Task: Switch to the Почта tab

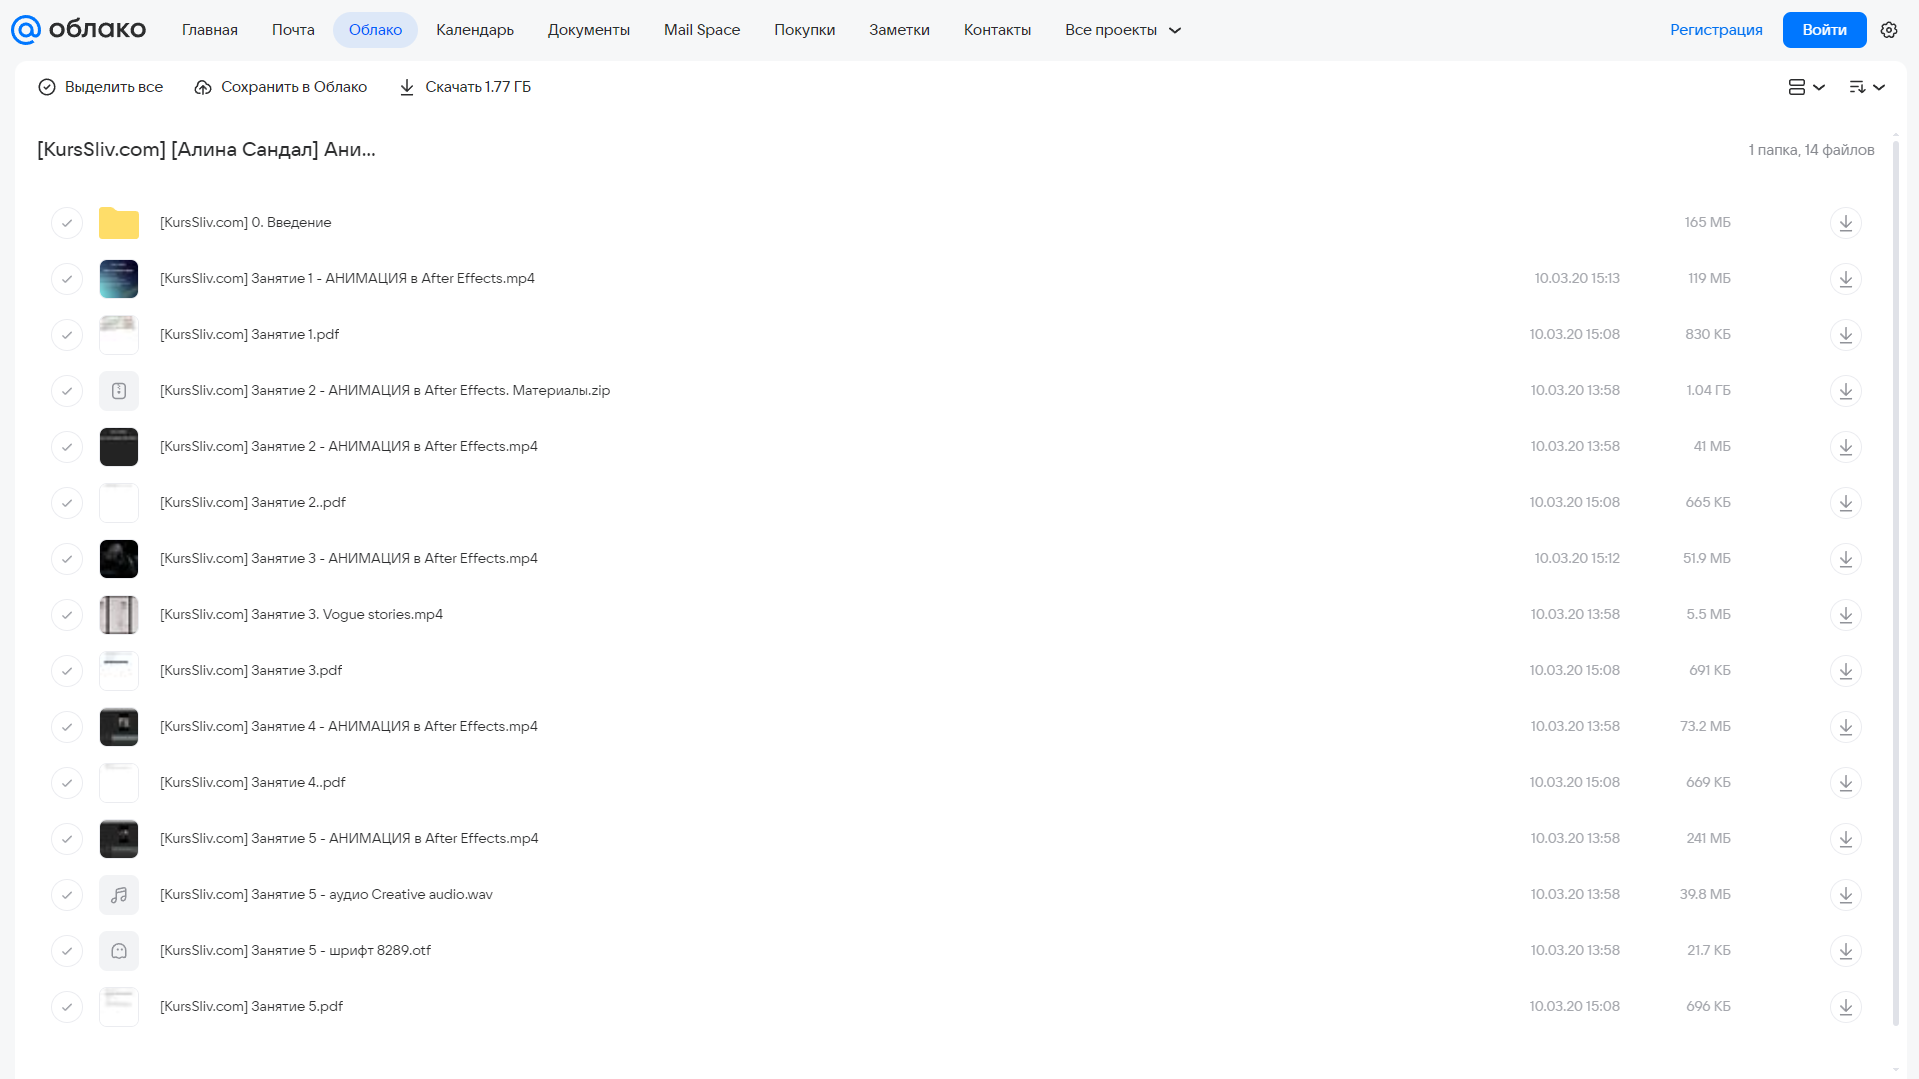Action: pyautogui.click(x=293, y=30)
